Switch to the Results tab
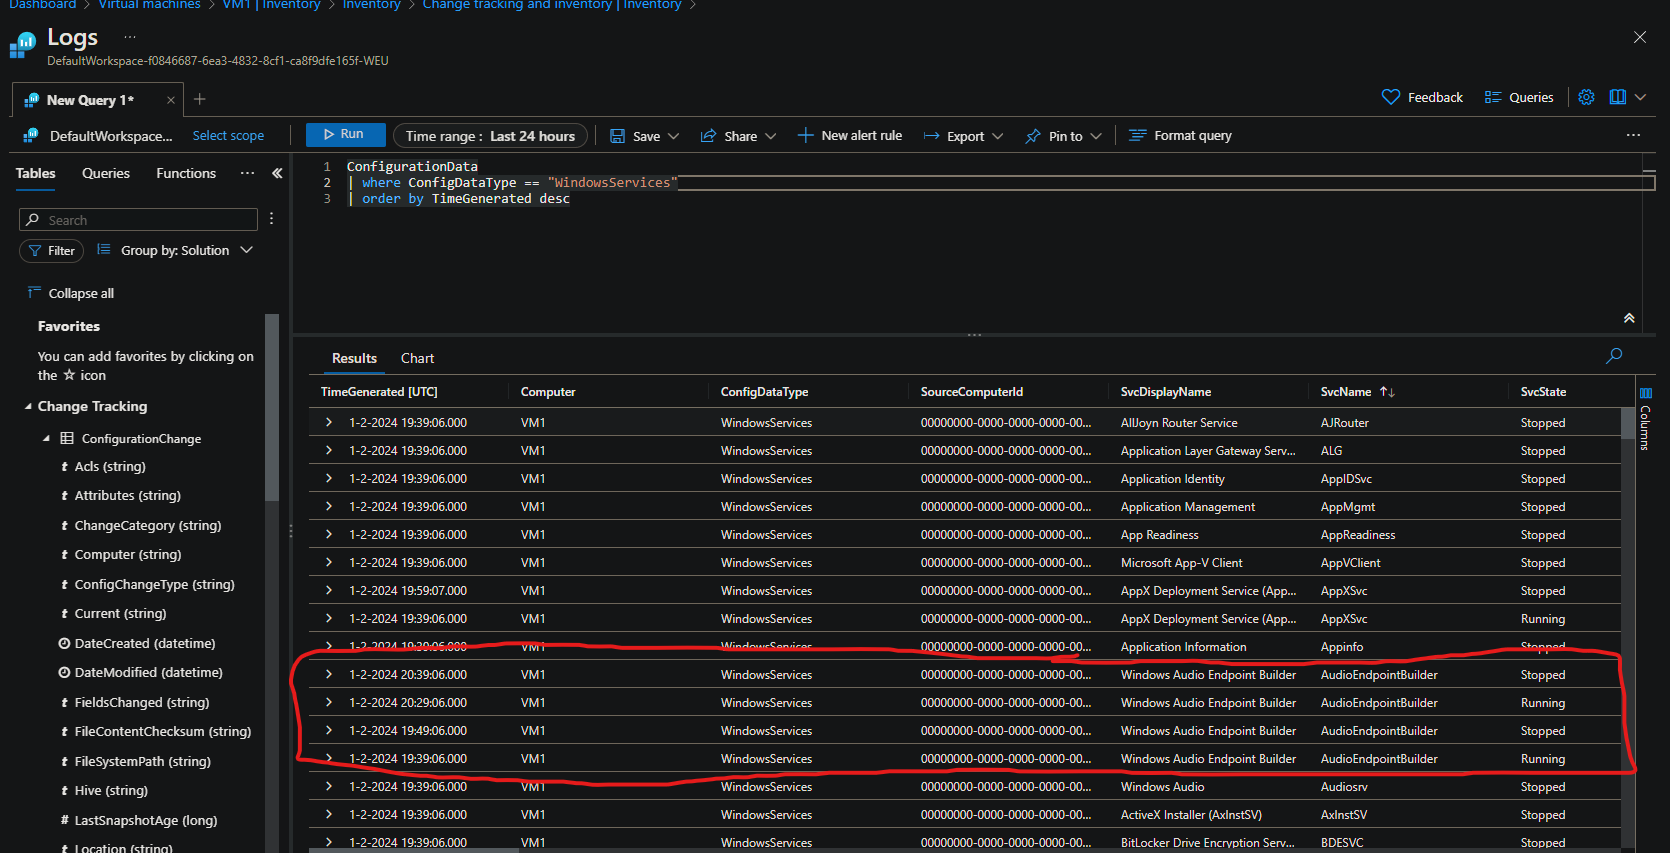 click(x=354, y=358)
